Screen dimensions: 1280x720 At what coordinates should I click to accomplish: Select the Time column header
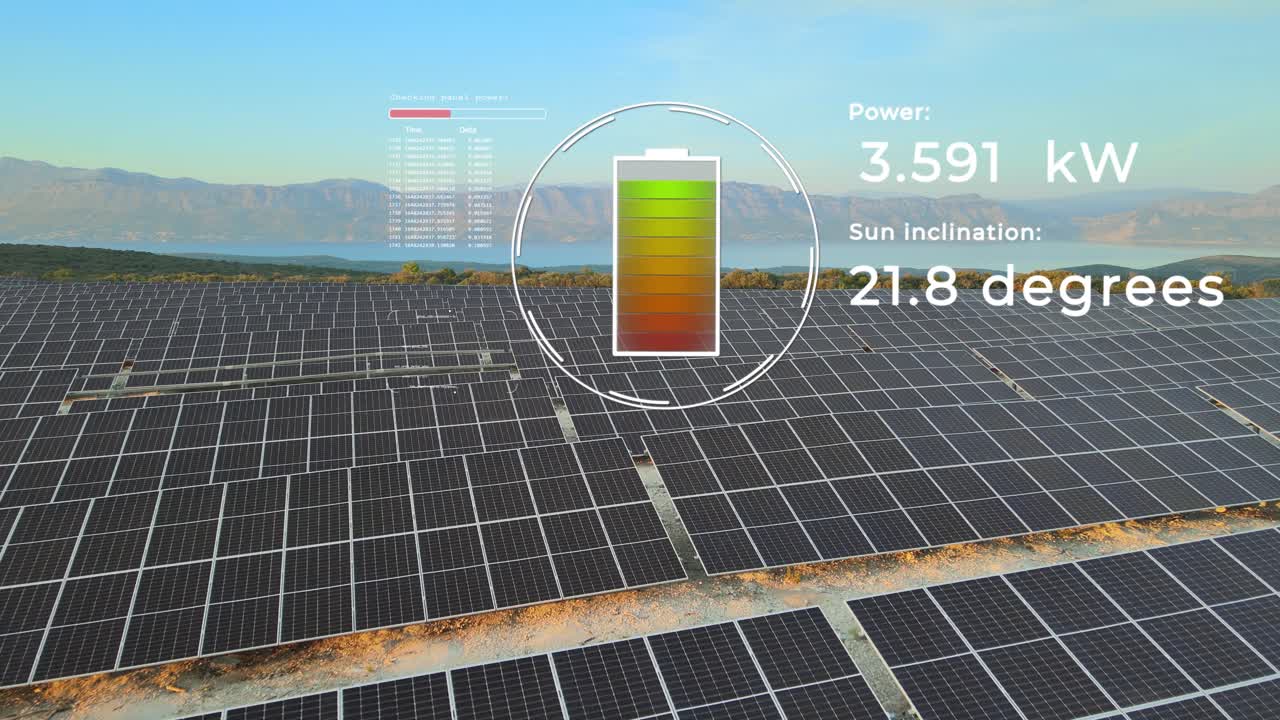(413, 130)
